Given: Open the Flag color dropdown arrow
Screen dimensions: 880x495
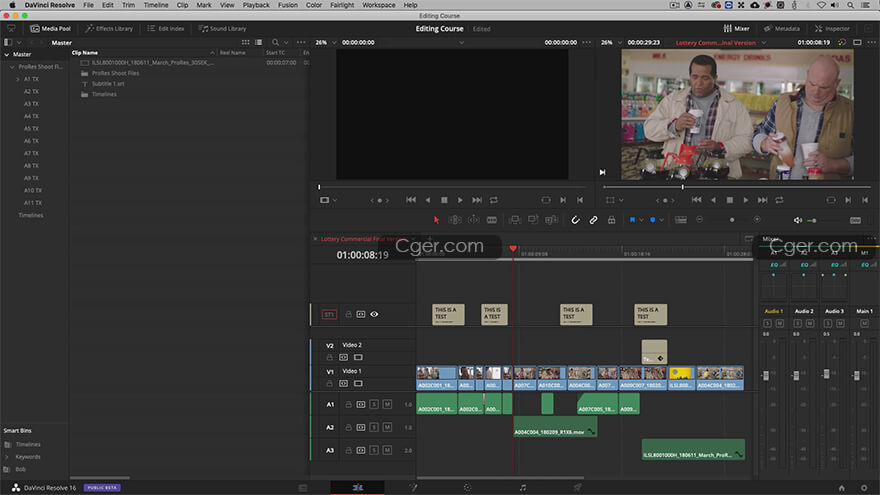Looking at the screenshot, I should coord(641,220).
